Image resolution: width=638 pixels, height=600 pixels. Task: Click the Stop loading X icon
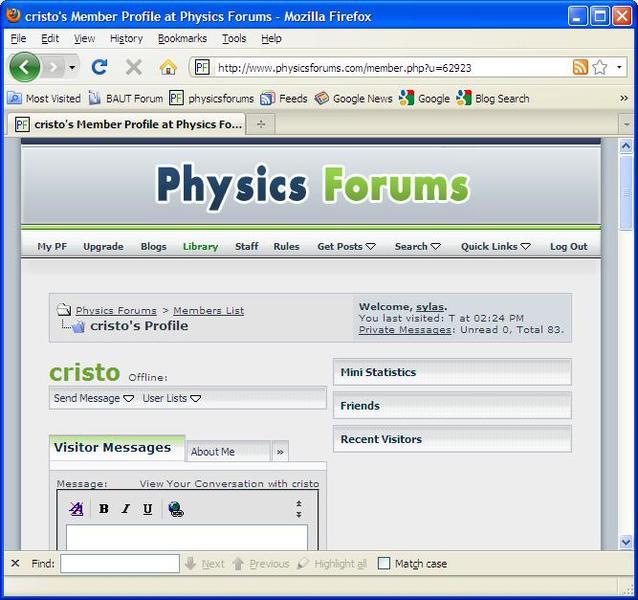click(x=133, y=67)
